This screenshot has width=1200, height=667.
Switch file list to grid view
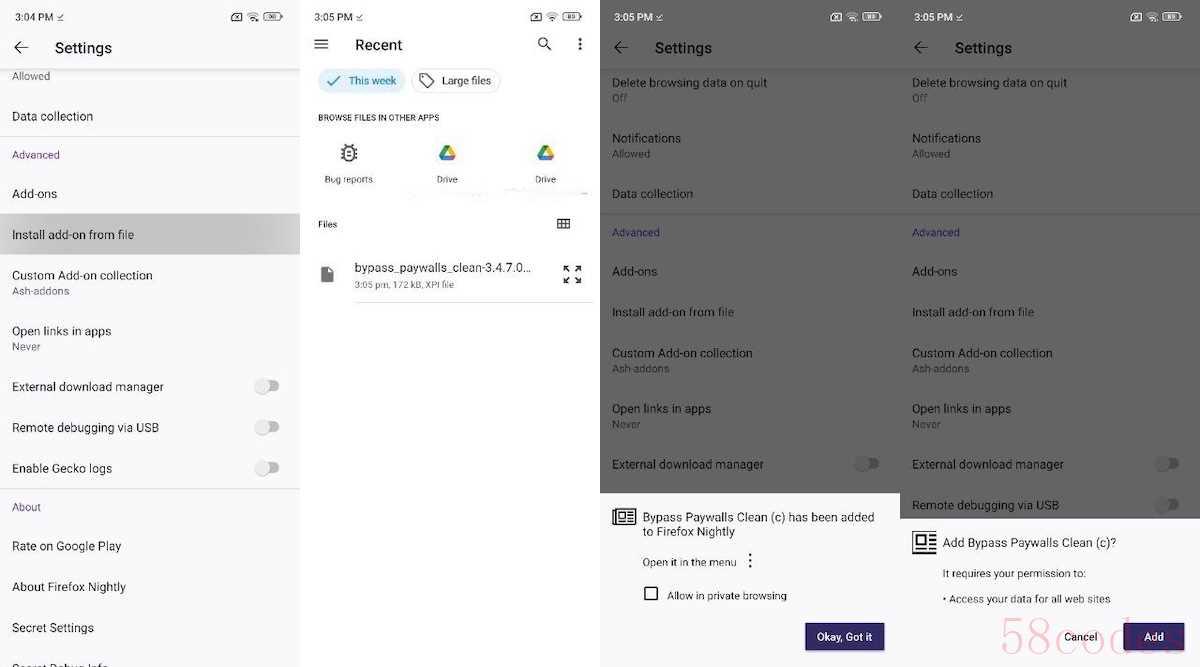(564, 224)
